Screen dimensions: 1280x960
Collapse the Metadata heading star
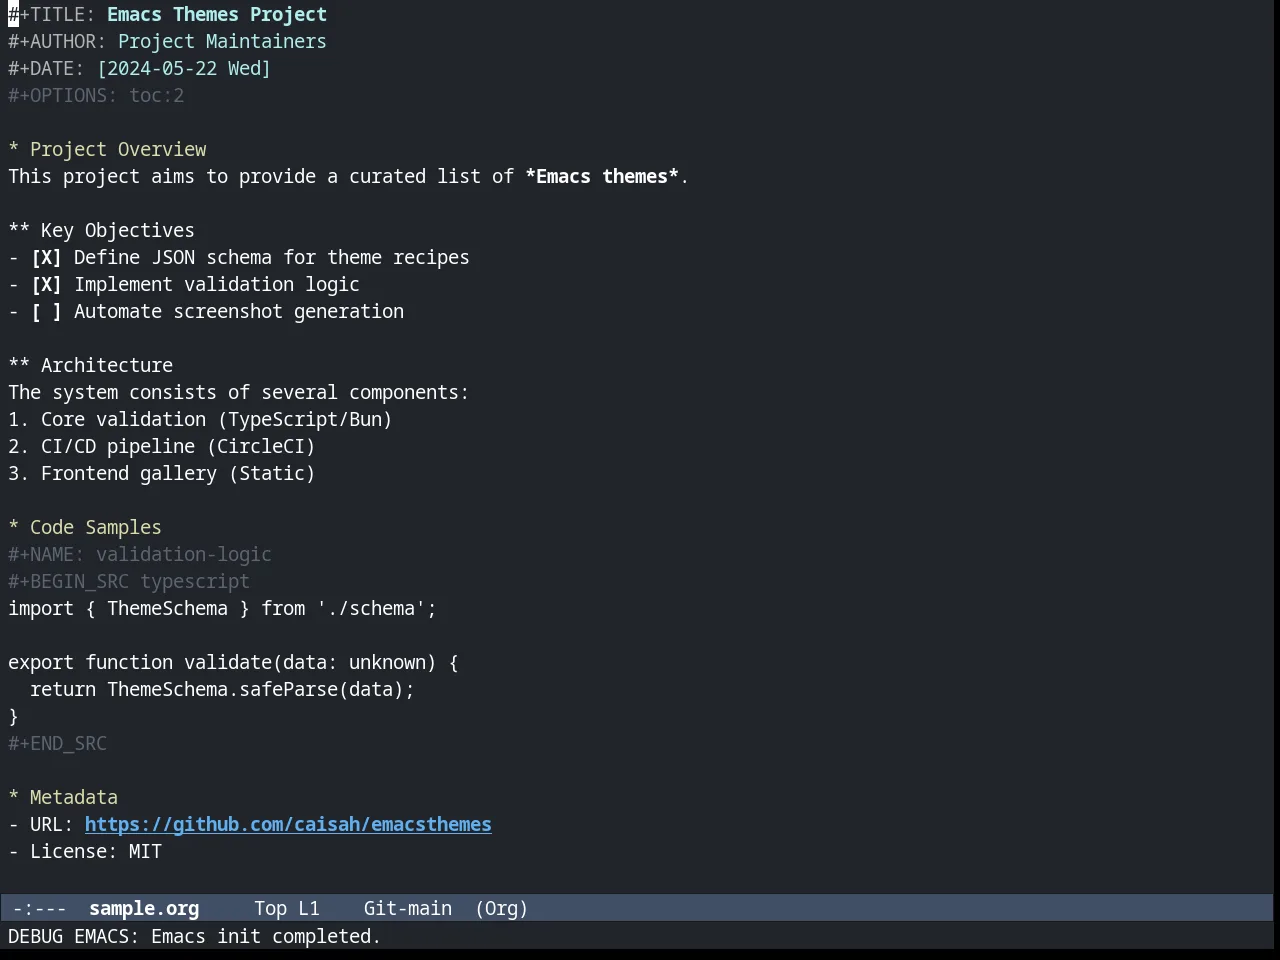pyautogui.click(x=14, y=797)
